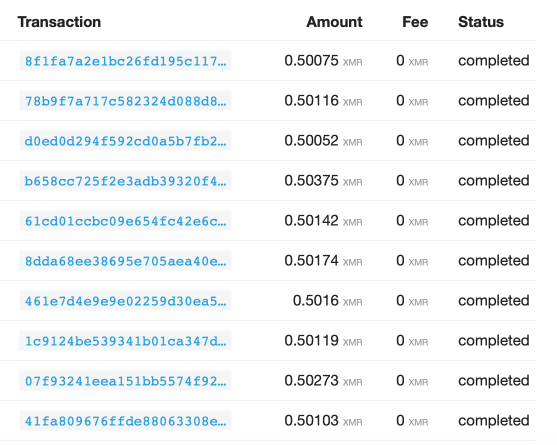This screenshot has width=557, height=445.
Task: Open transaction b658cc725f2e3adb39320f4 link
Action: [x=125, y=181]
